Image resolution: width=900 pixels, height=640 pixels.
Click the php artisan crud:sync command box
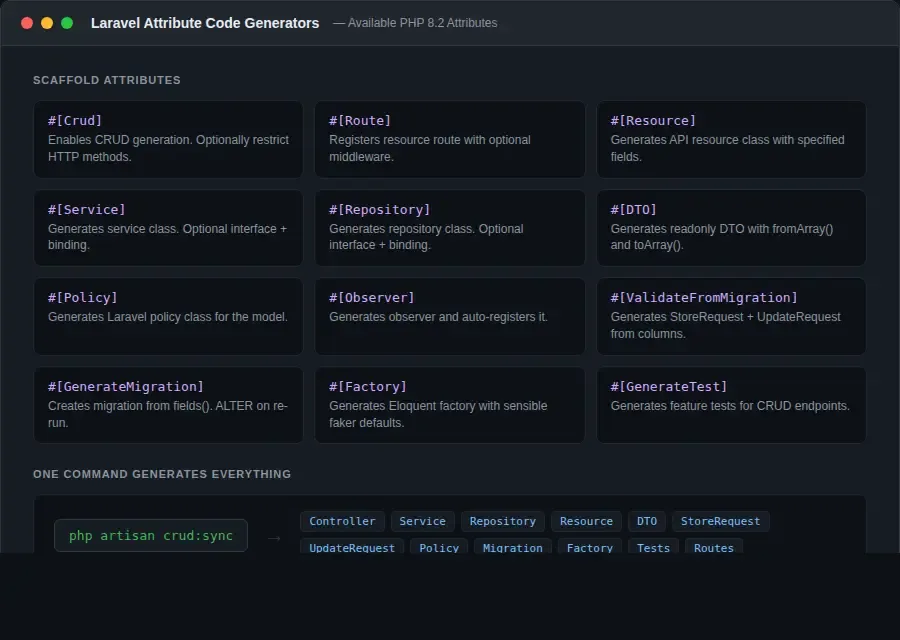click(151, 536)
